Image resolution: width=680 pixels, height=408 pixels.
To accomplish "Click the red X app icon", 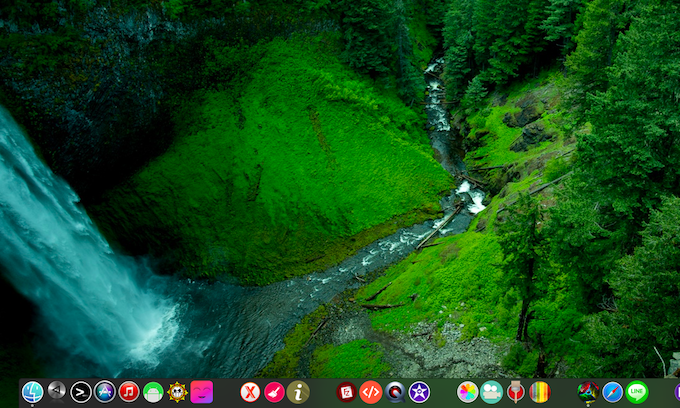I will click(250, 392).
